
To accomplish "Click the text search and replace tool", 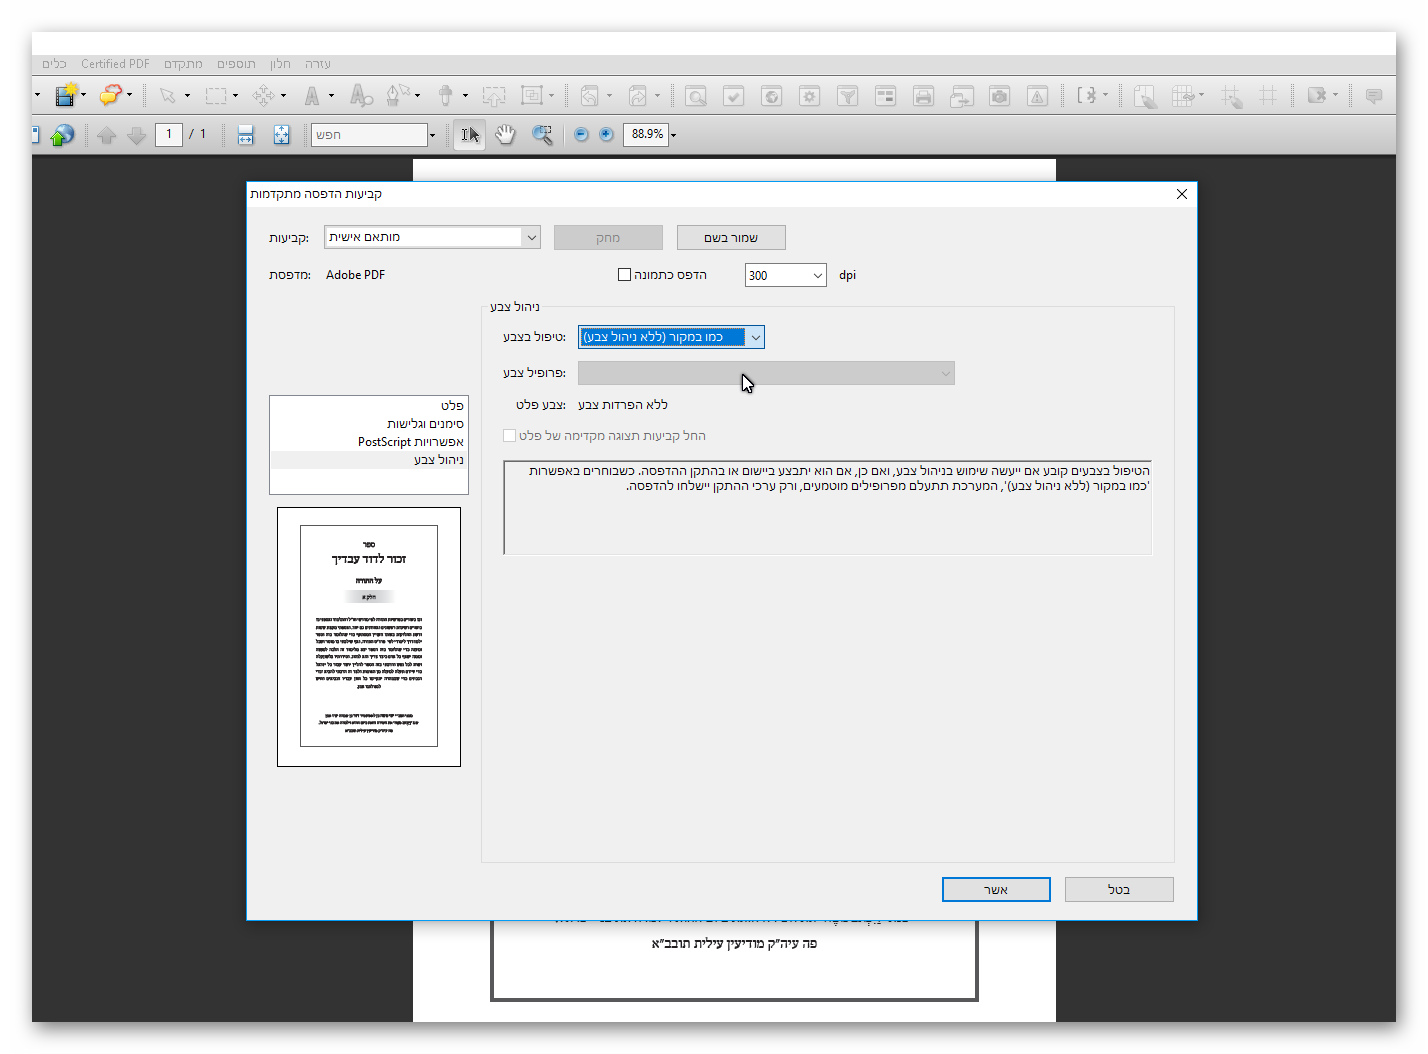I will point(361,96).
